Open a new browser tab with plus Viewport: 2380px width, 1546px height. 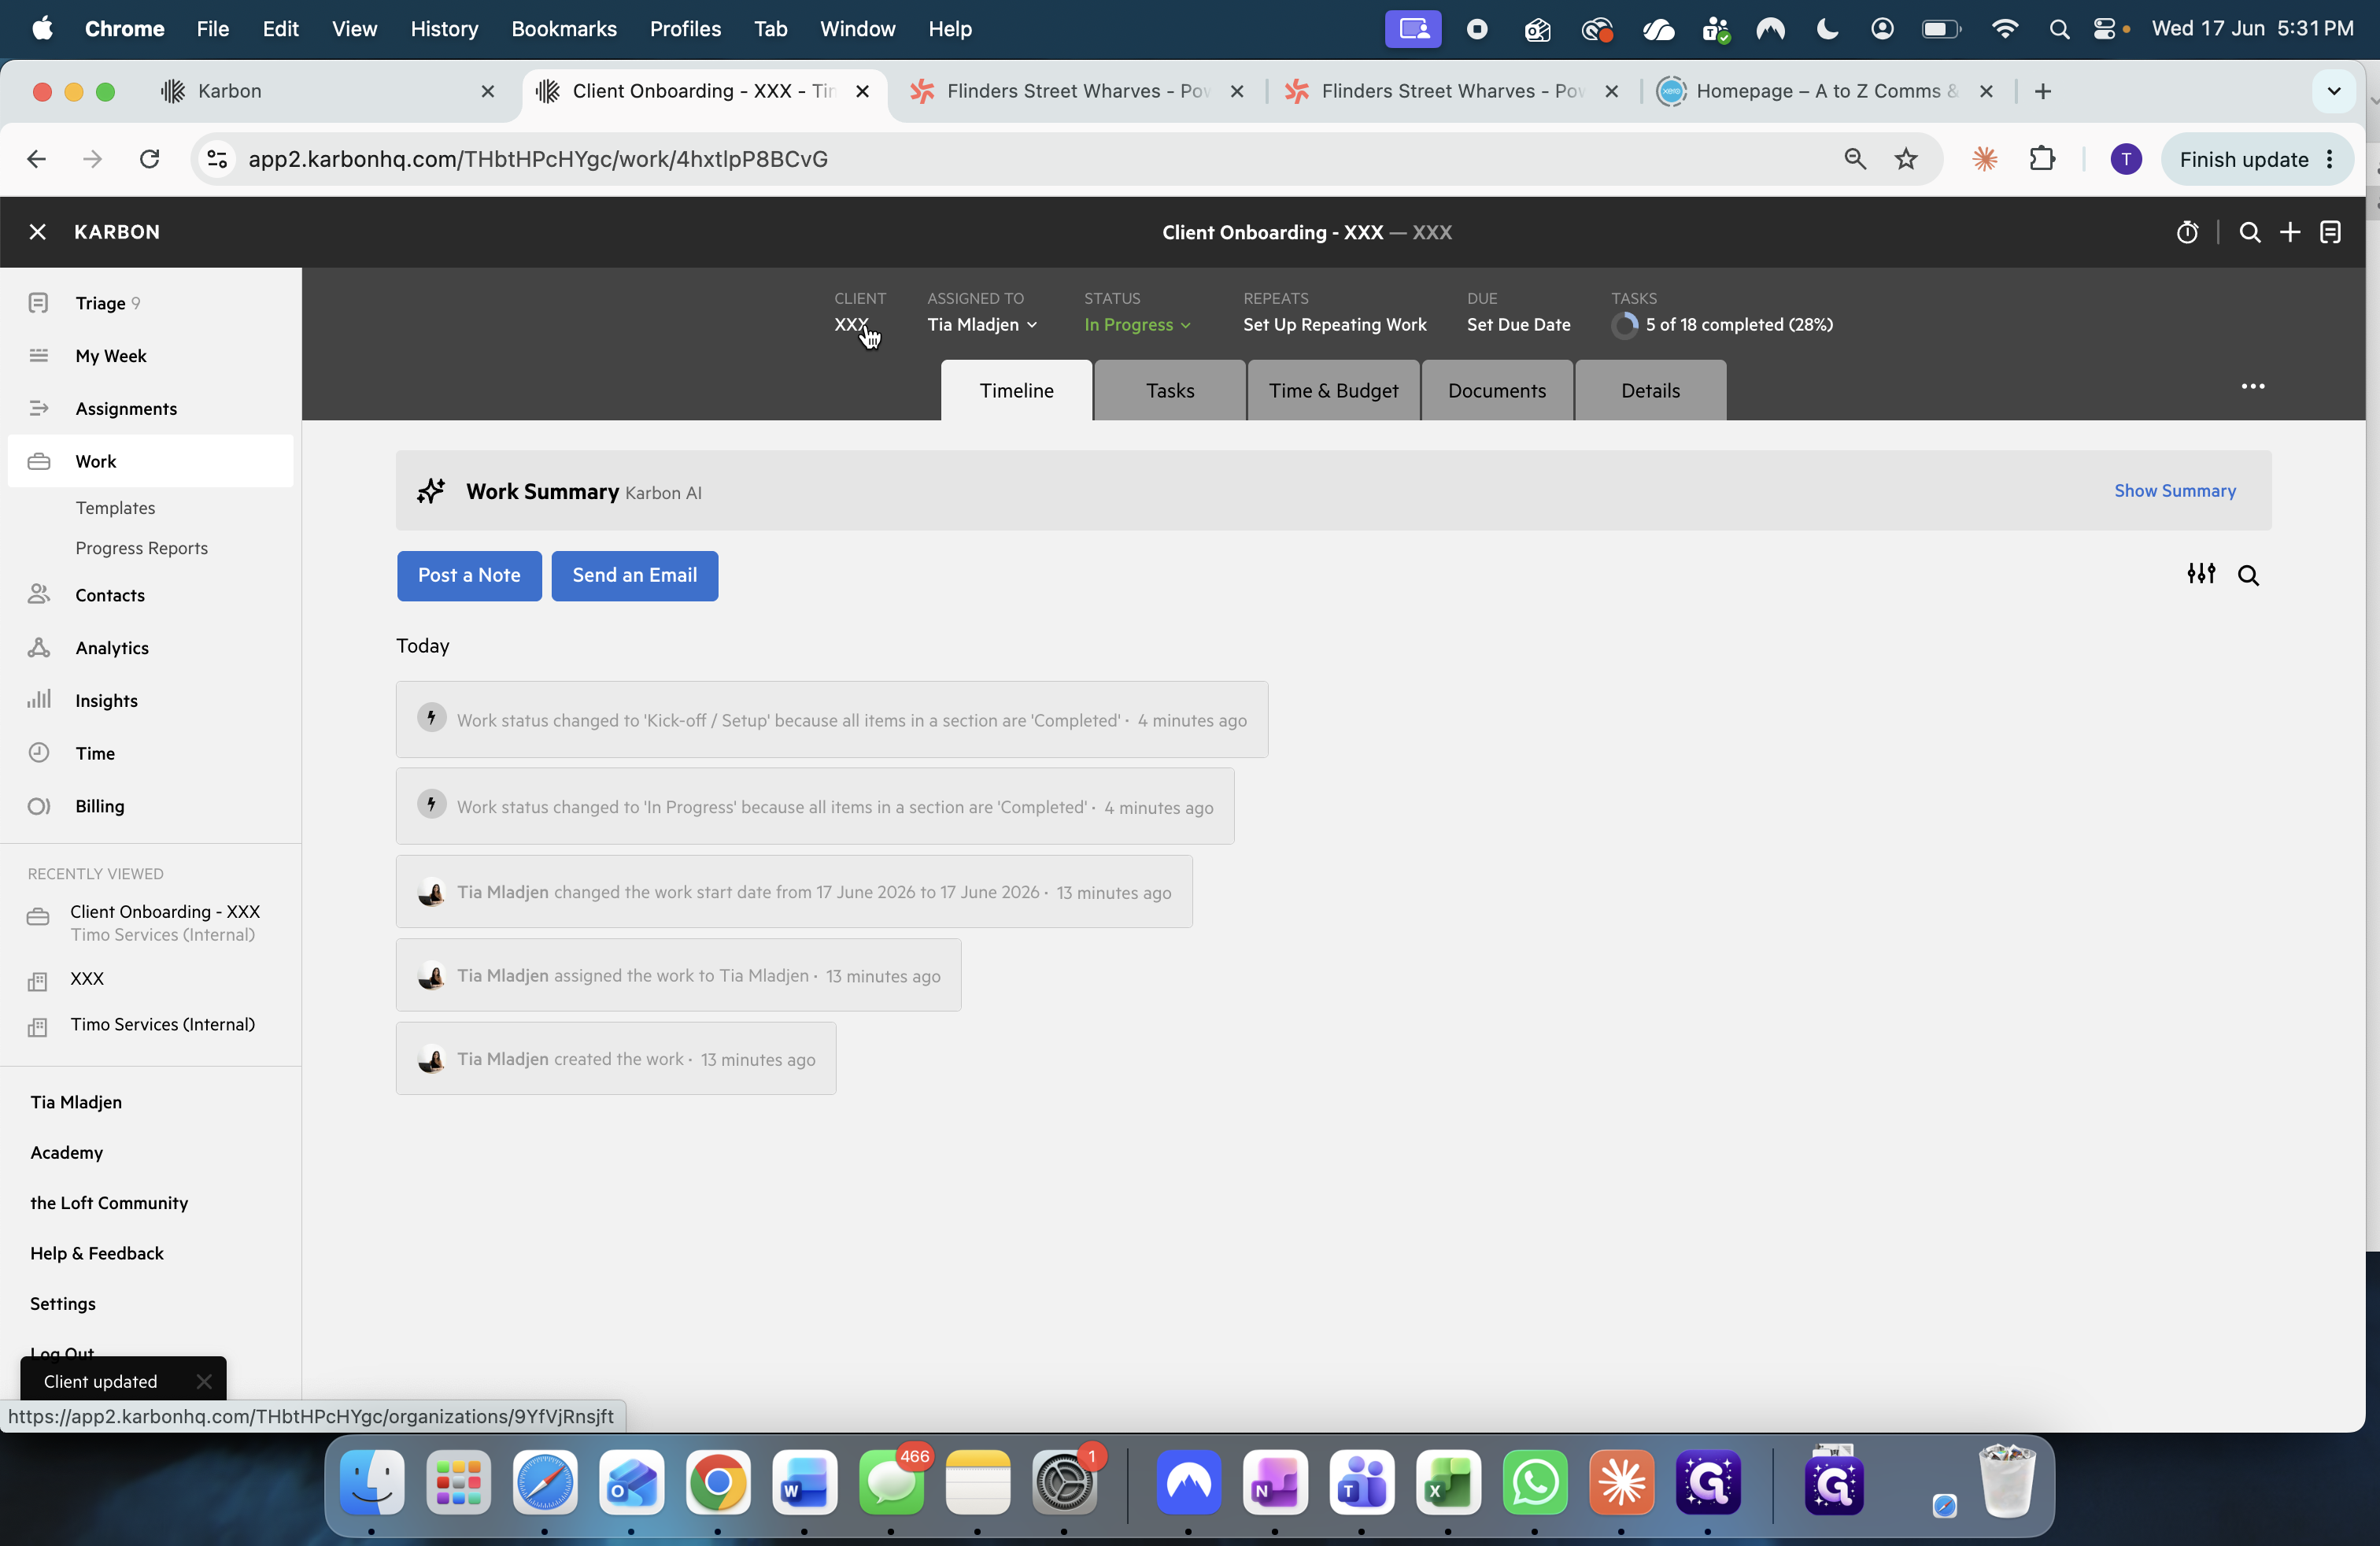tap(2042, 91)
